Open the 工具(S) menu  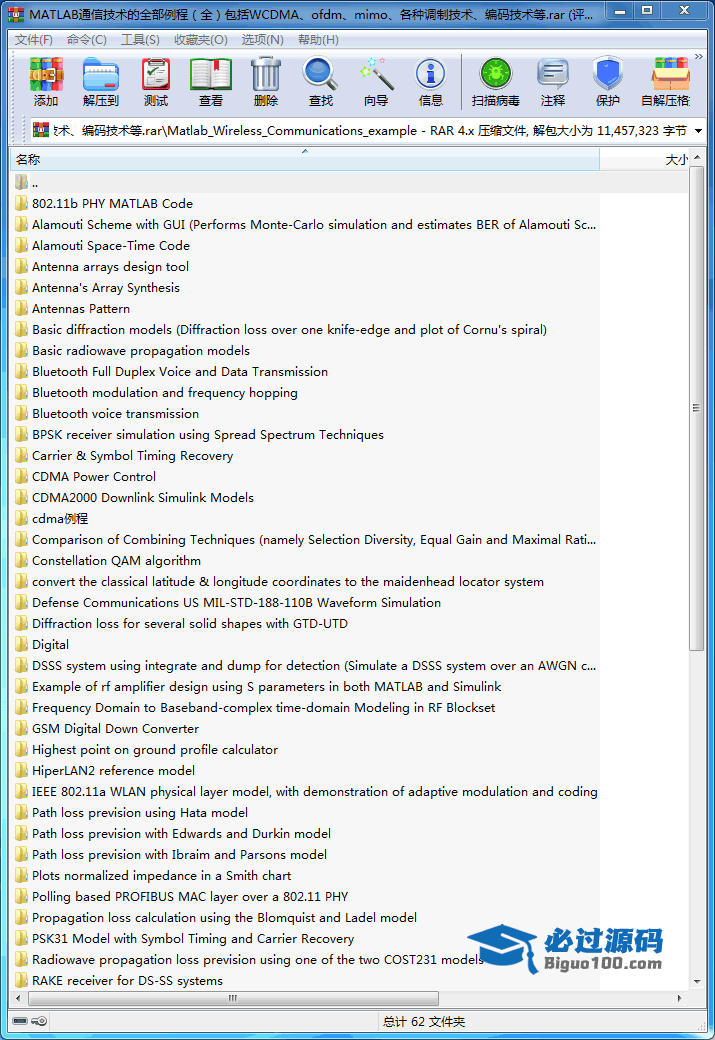pyautogui.click(x=140, y=40)
